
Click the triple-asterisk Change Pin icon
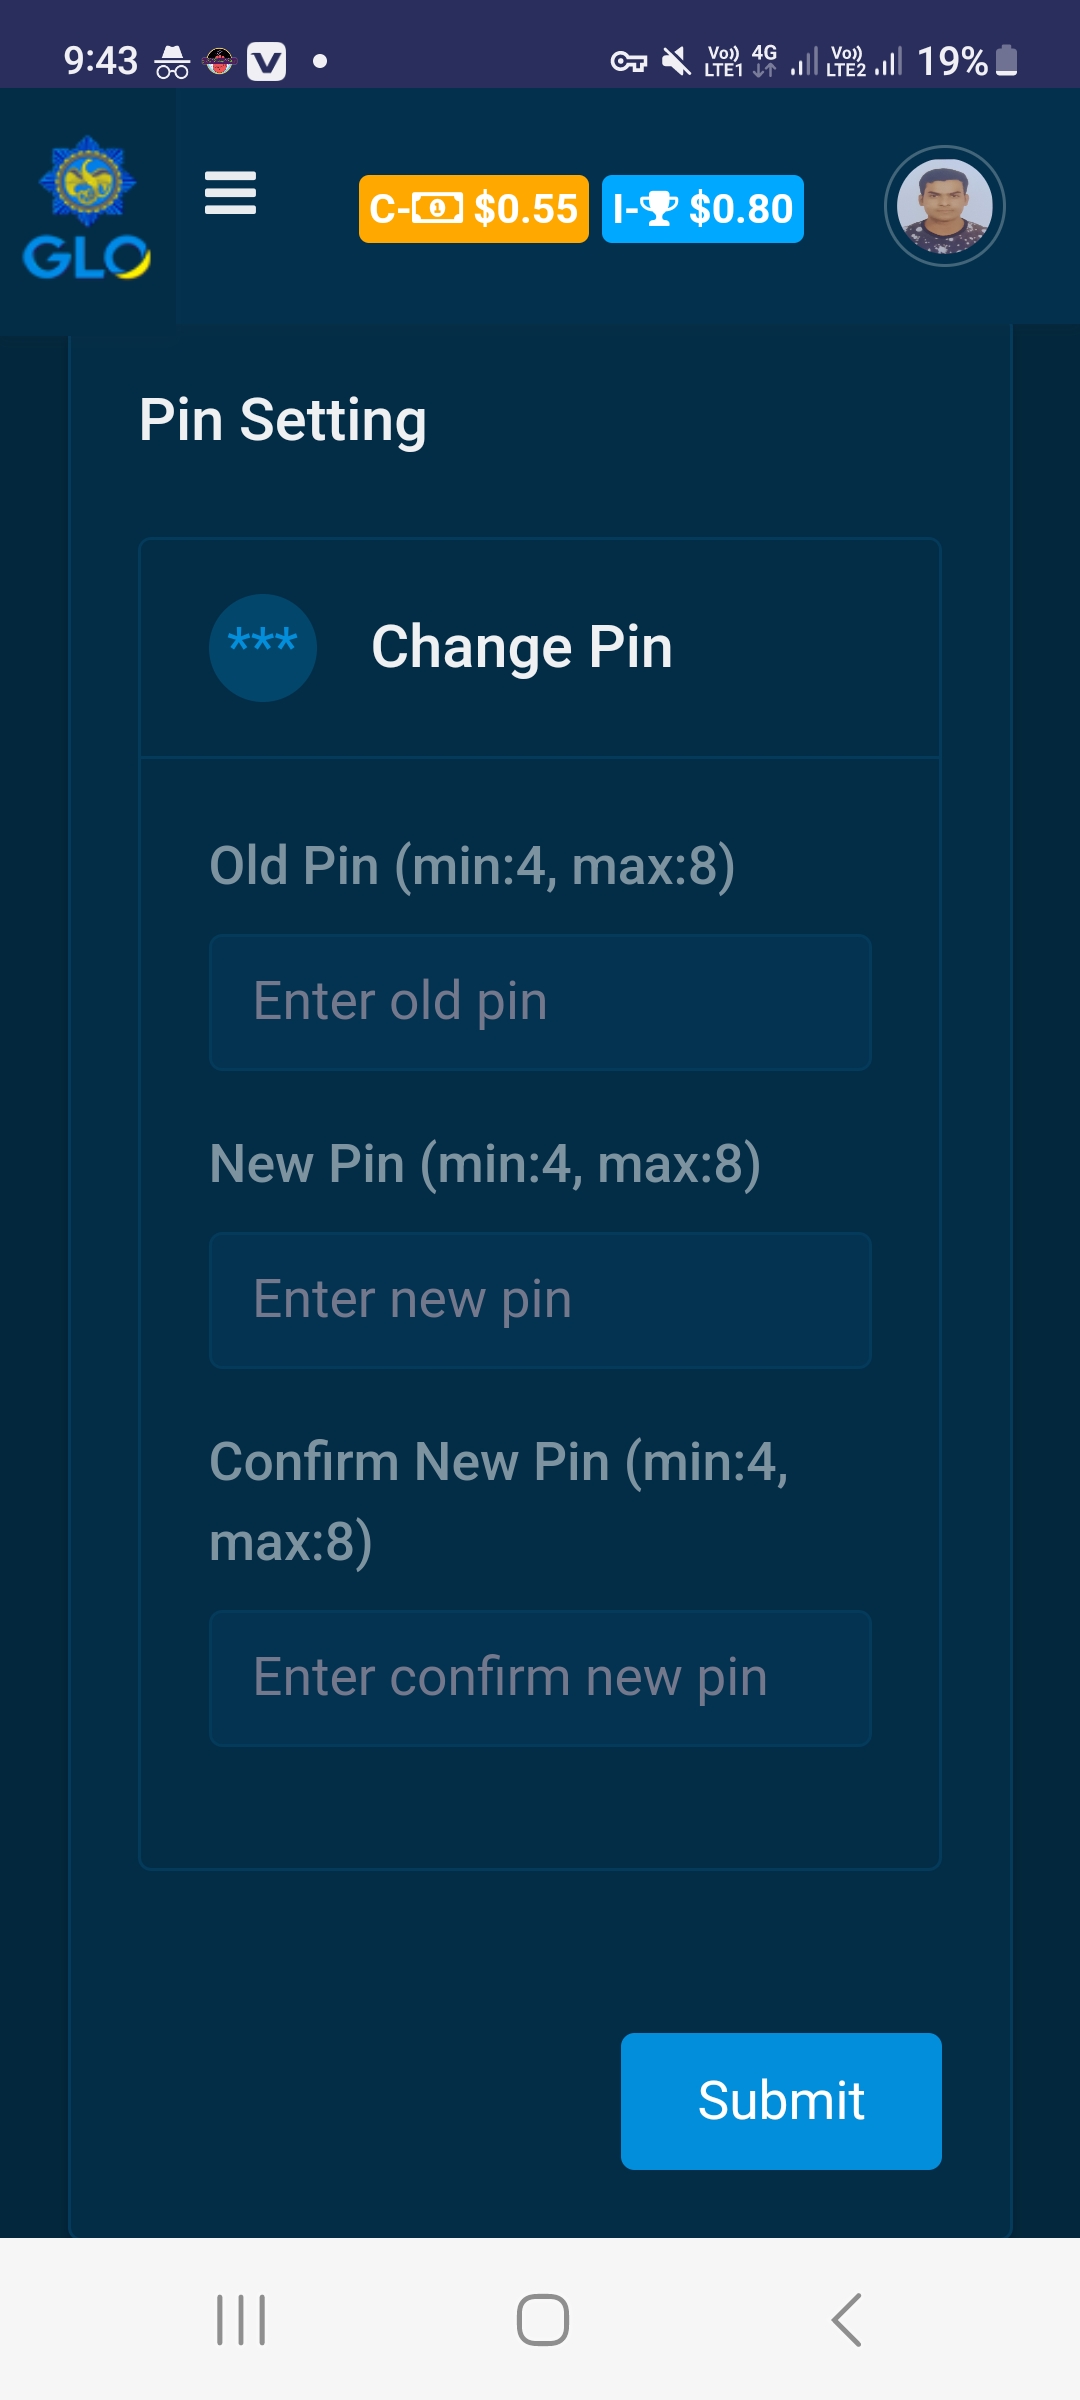(263, 647)
